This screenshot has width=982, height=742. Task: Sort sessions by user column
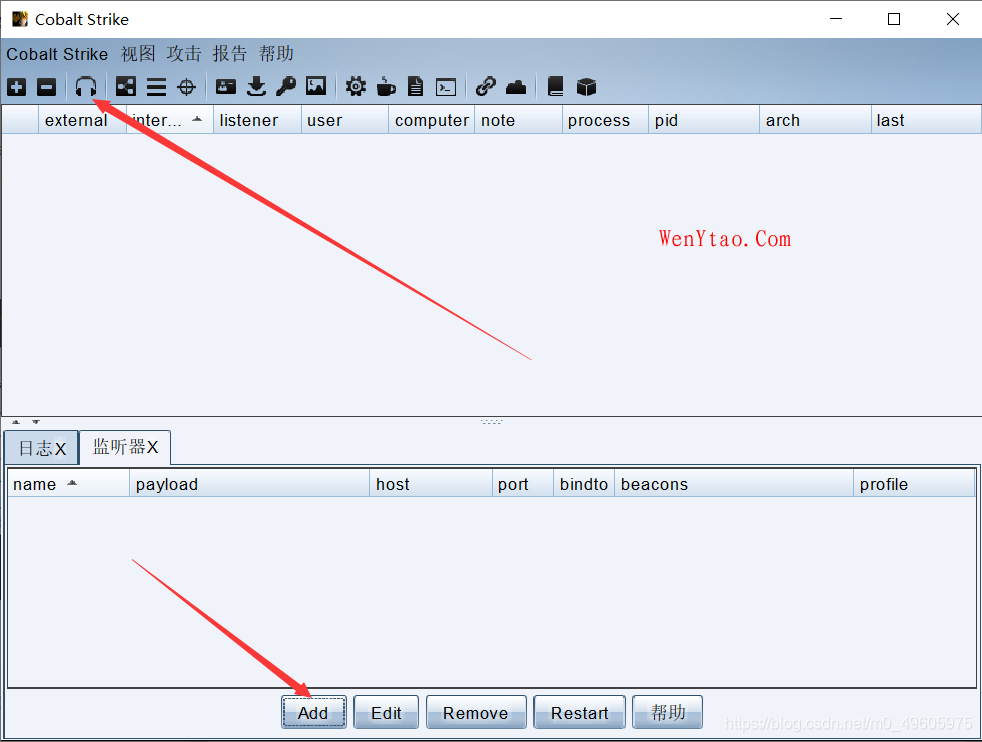344,120
